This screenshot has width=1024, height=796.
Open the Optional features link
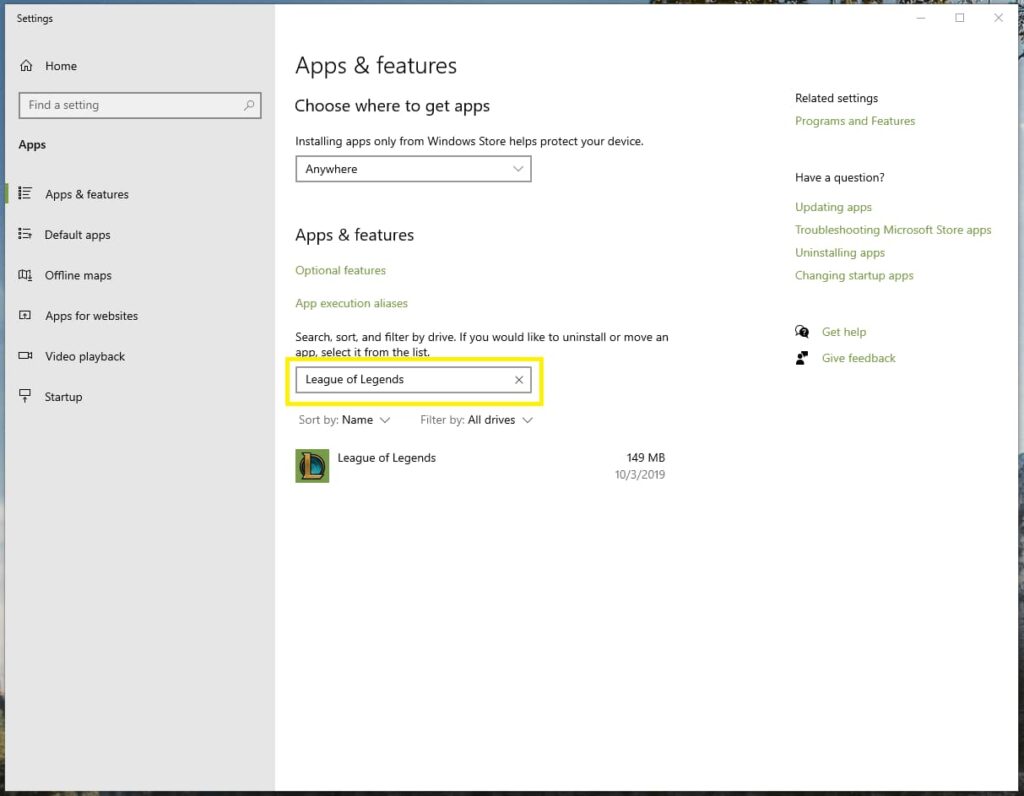(x=340, y=270)
